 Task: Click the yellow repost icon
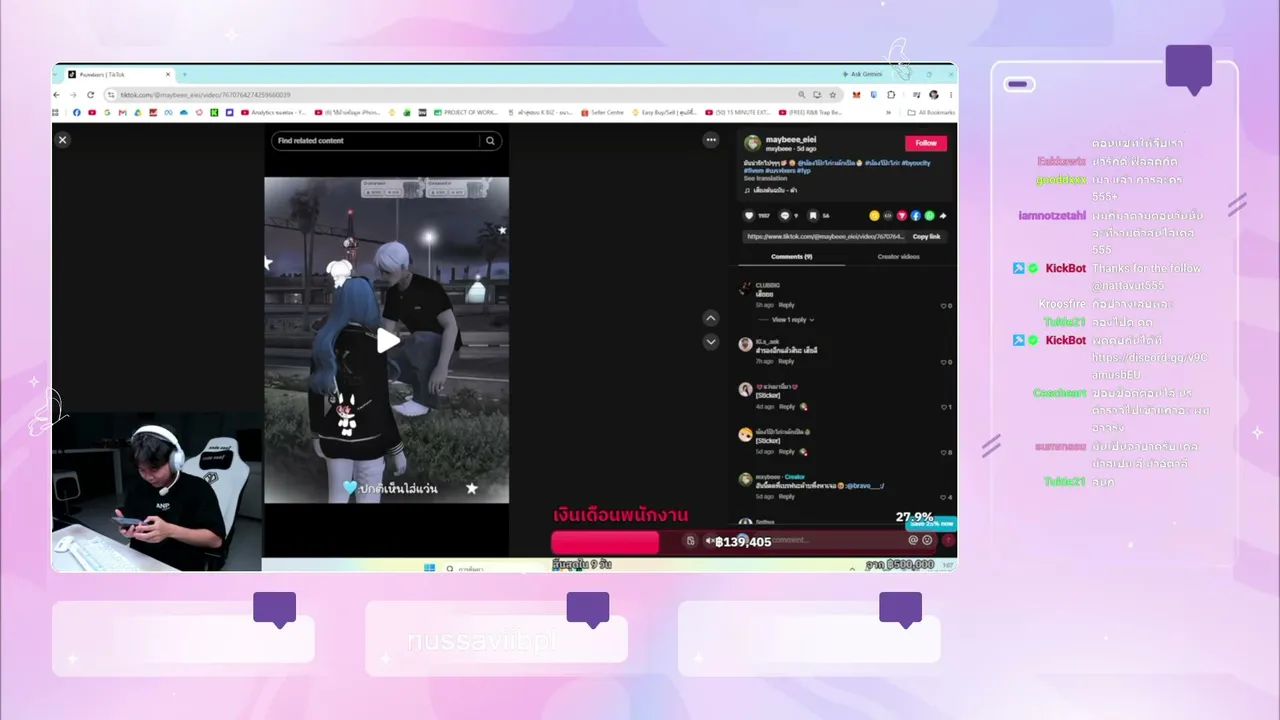pyautogui.click(x=874, y=215)
